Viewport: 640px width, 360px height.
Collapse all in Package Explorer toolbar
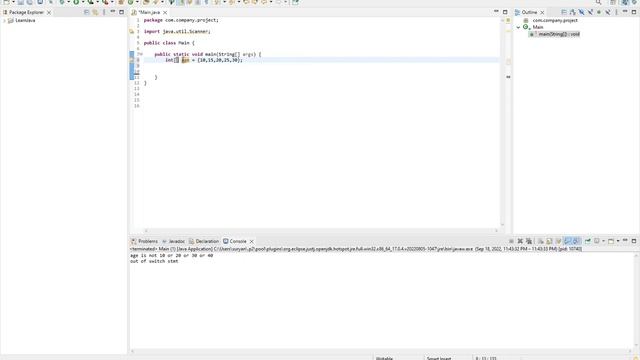(x=86, y=12)
